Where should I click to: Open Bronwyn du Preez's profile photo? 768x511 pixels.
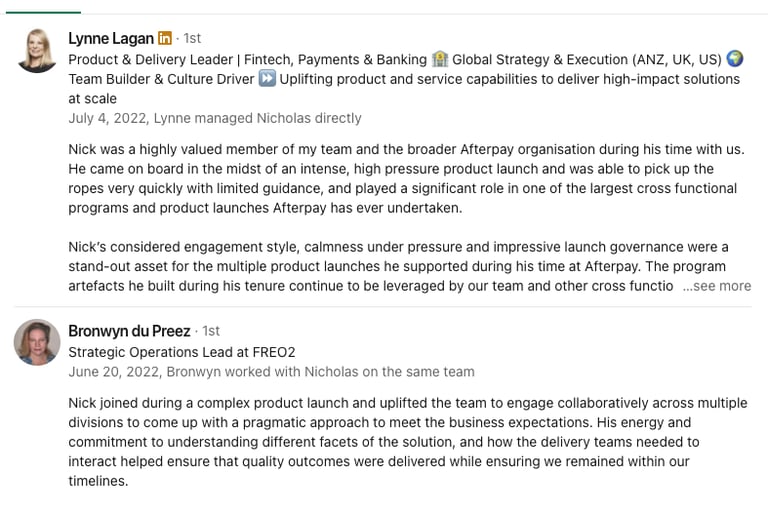pos(37,342)
